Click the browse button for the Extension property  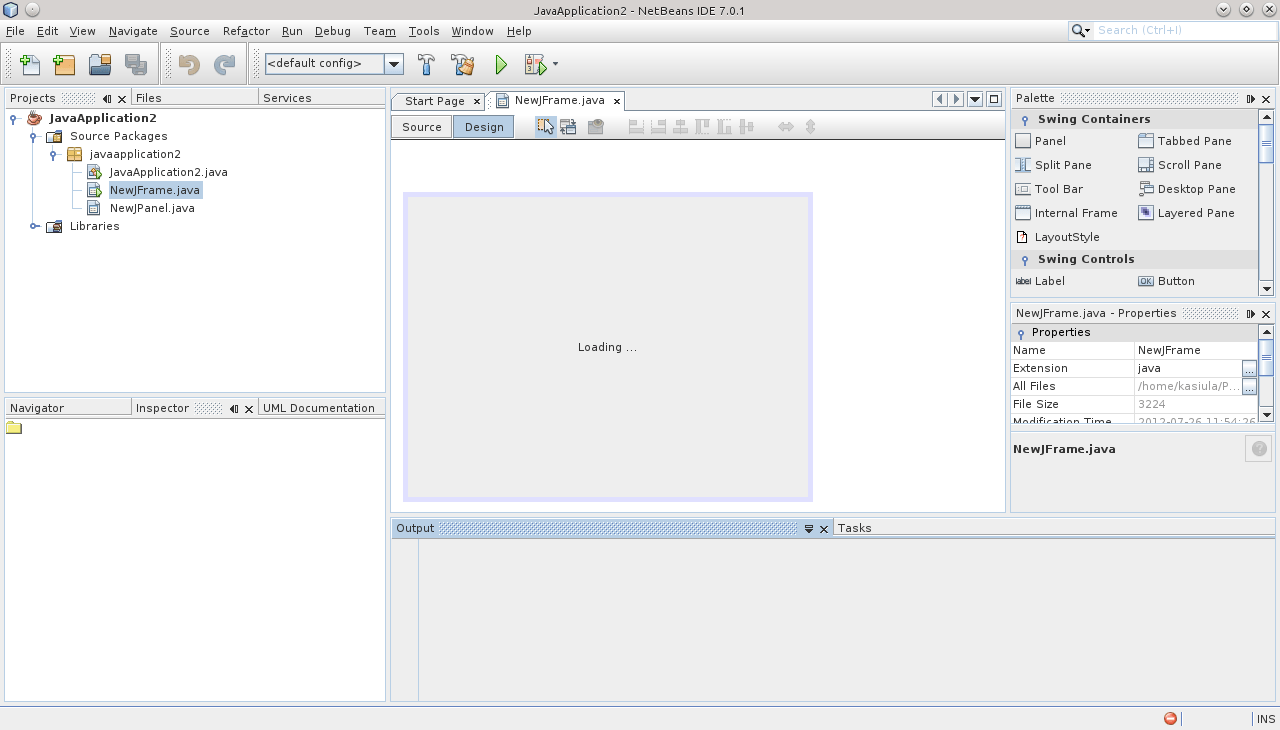(x=1249, y=368)
